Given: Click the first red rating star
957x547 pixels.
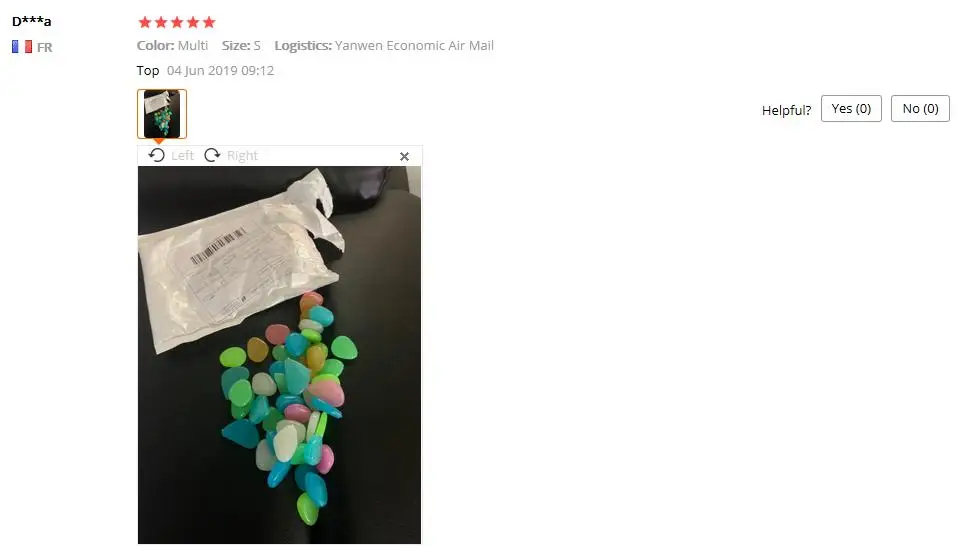Looking at the screenshot, I should [145, 23].
